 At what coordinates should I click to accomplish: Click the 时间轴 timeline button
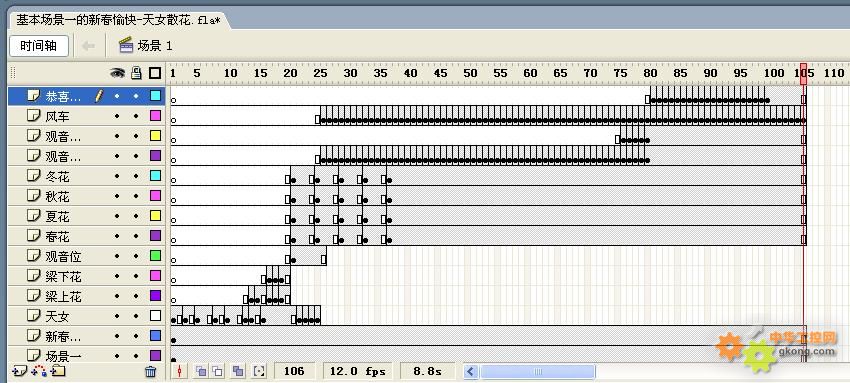pos(38,46)
